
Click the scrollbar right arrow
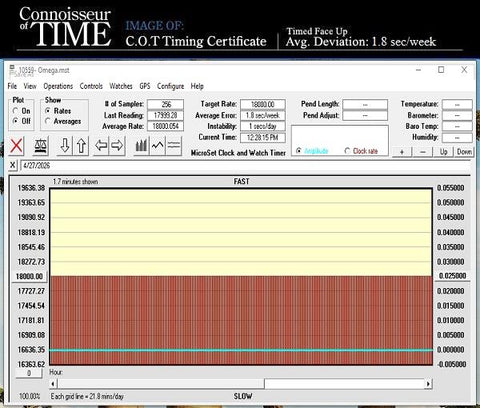tap(428, 384)
